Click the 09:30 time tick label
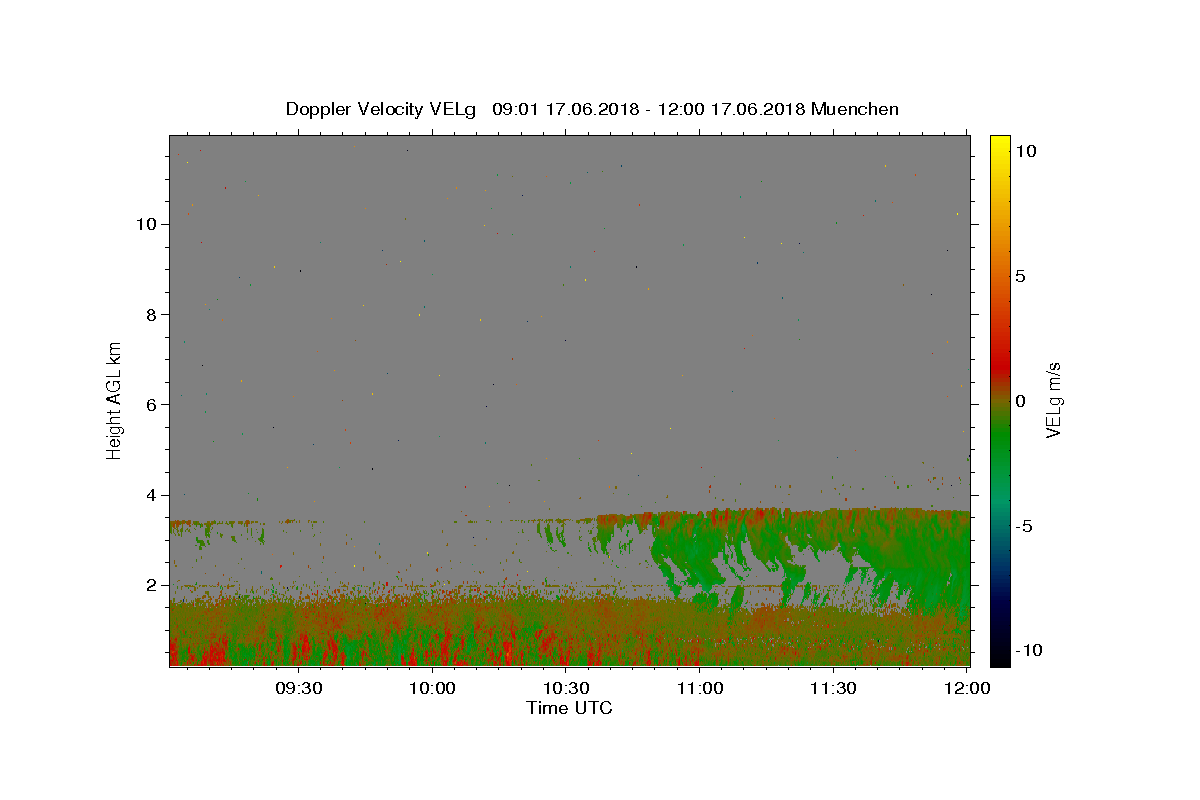Screen dimensions: 1200x800 [298, 688]
